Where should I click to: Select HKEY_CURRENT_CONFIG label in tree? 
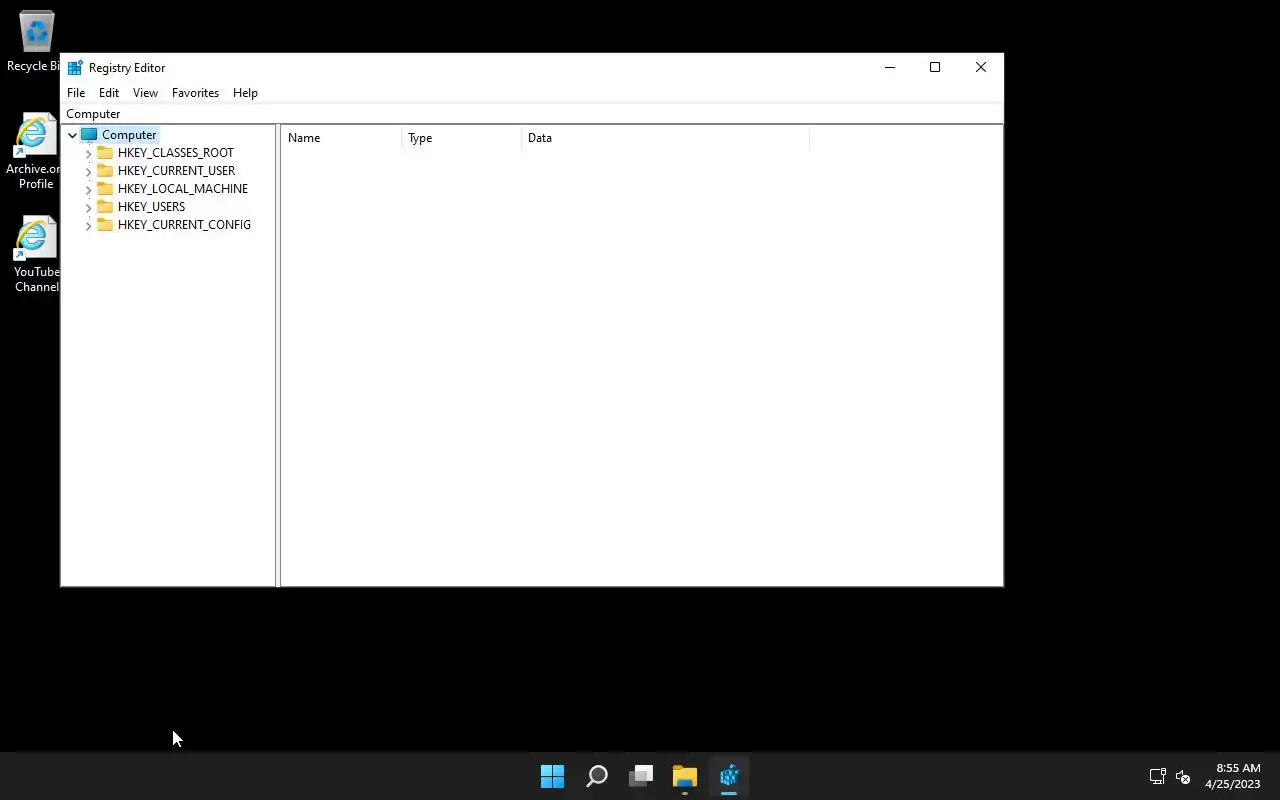[x=184, y=225]
